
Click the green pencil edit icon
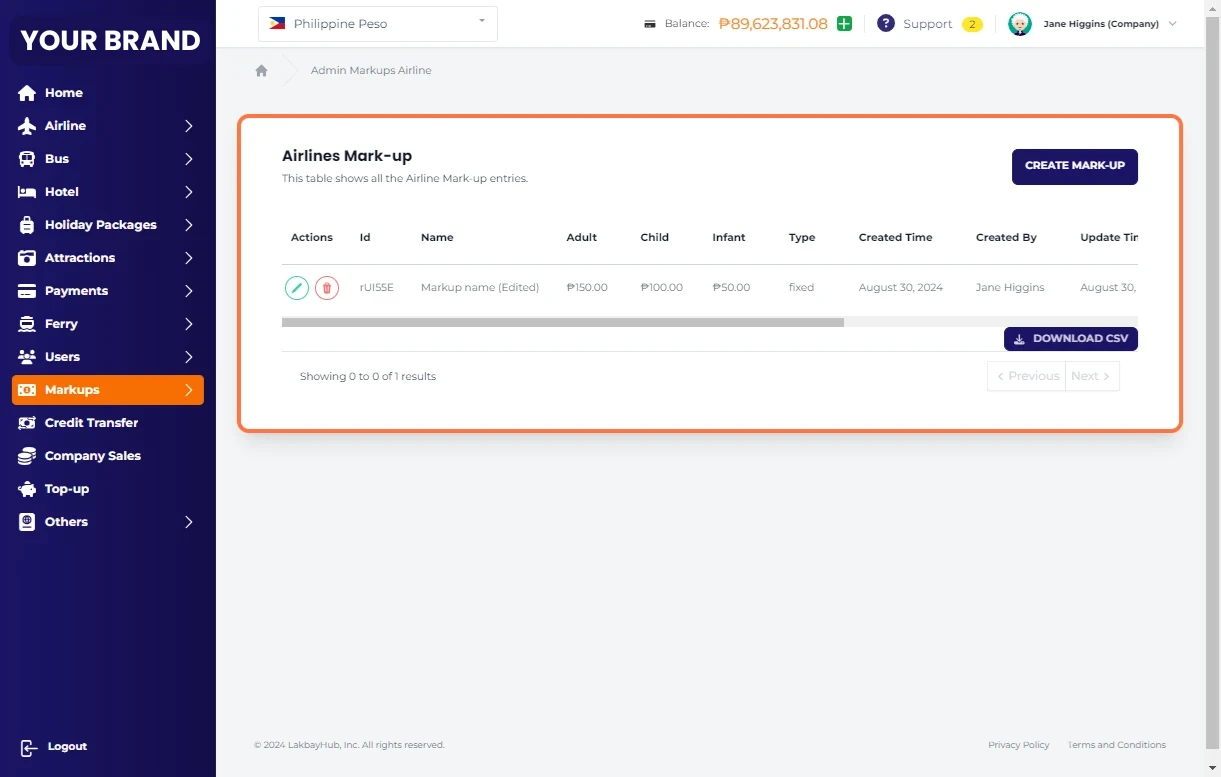(x=297, y=288)
